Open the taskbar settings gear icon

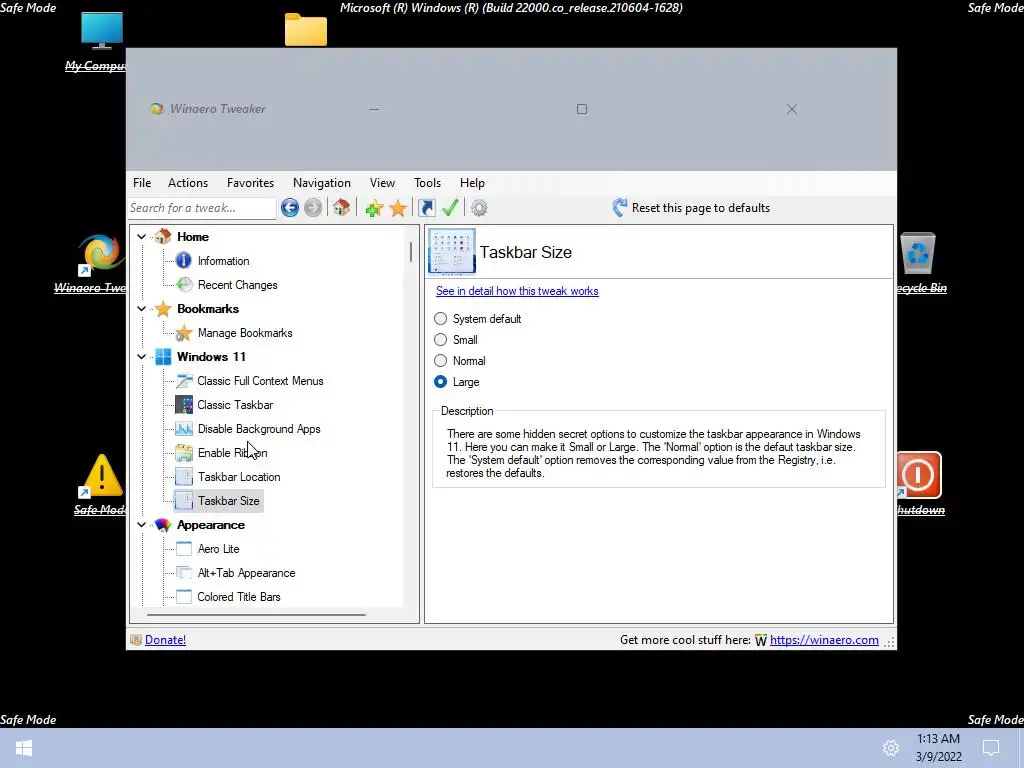click(891, 748)
